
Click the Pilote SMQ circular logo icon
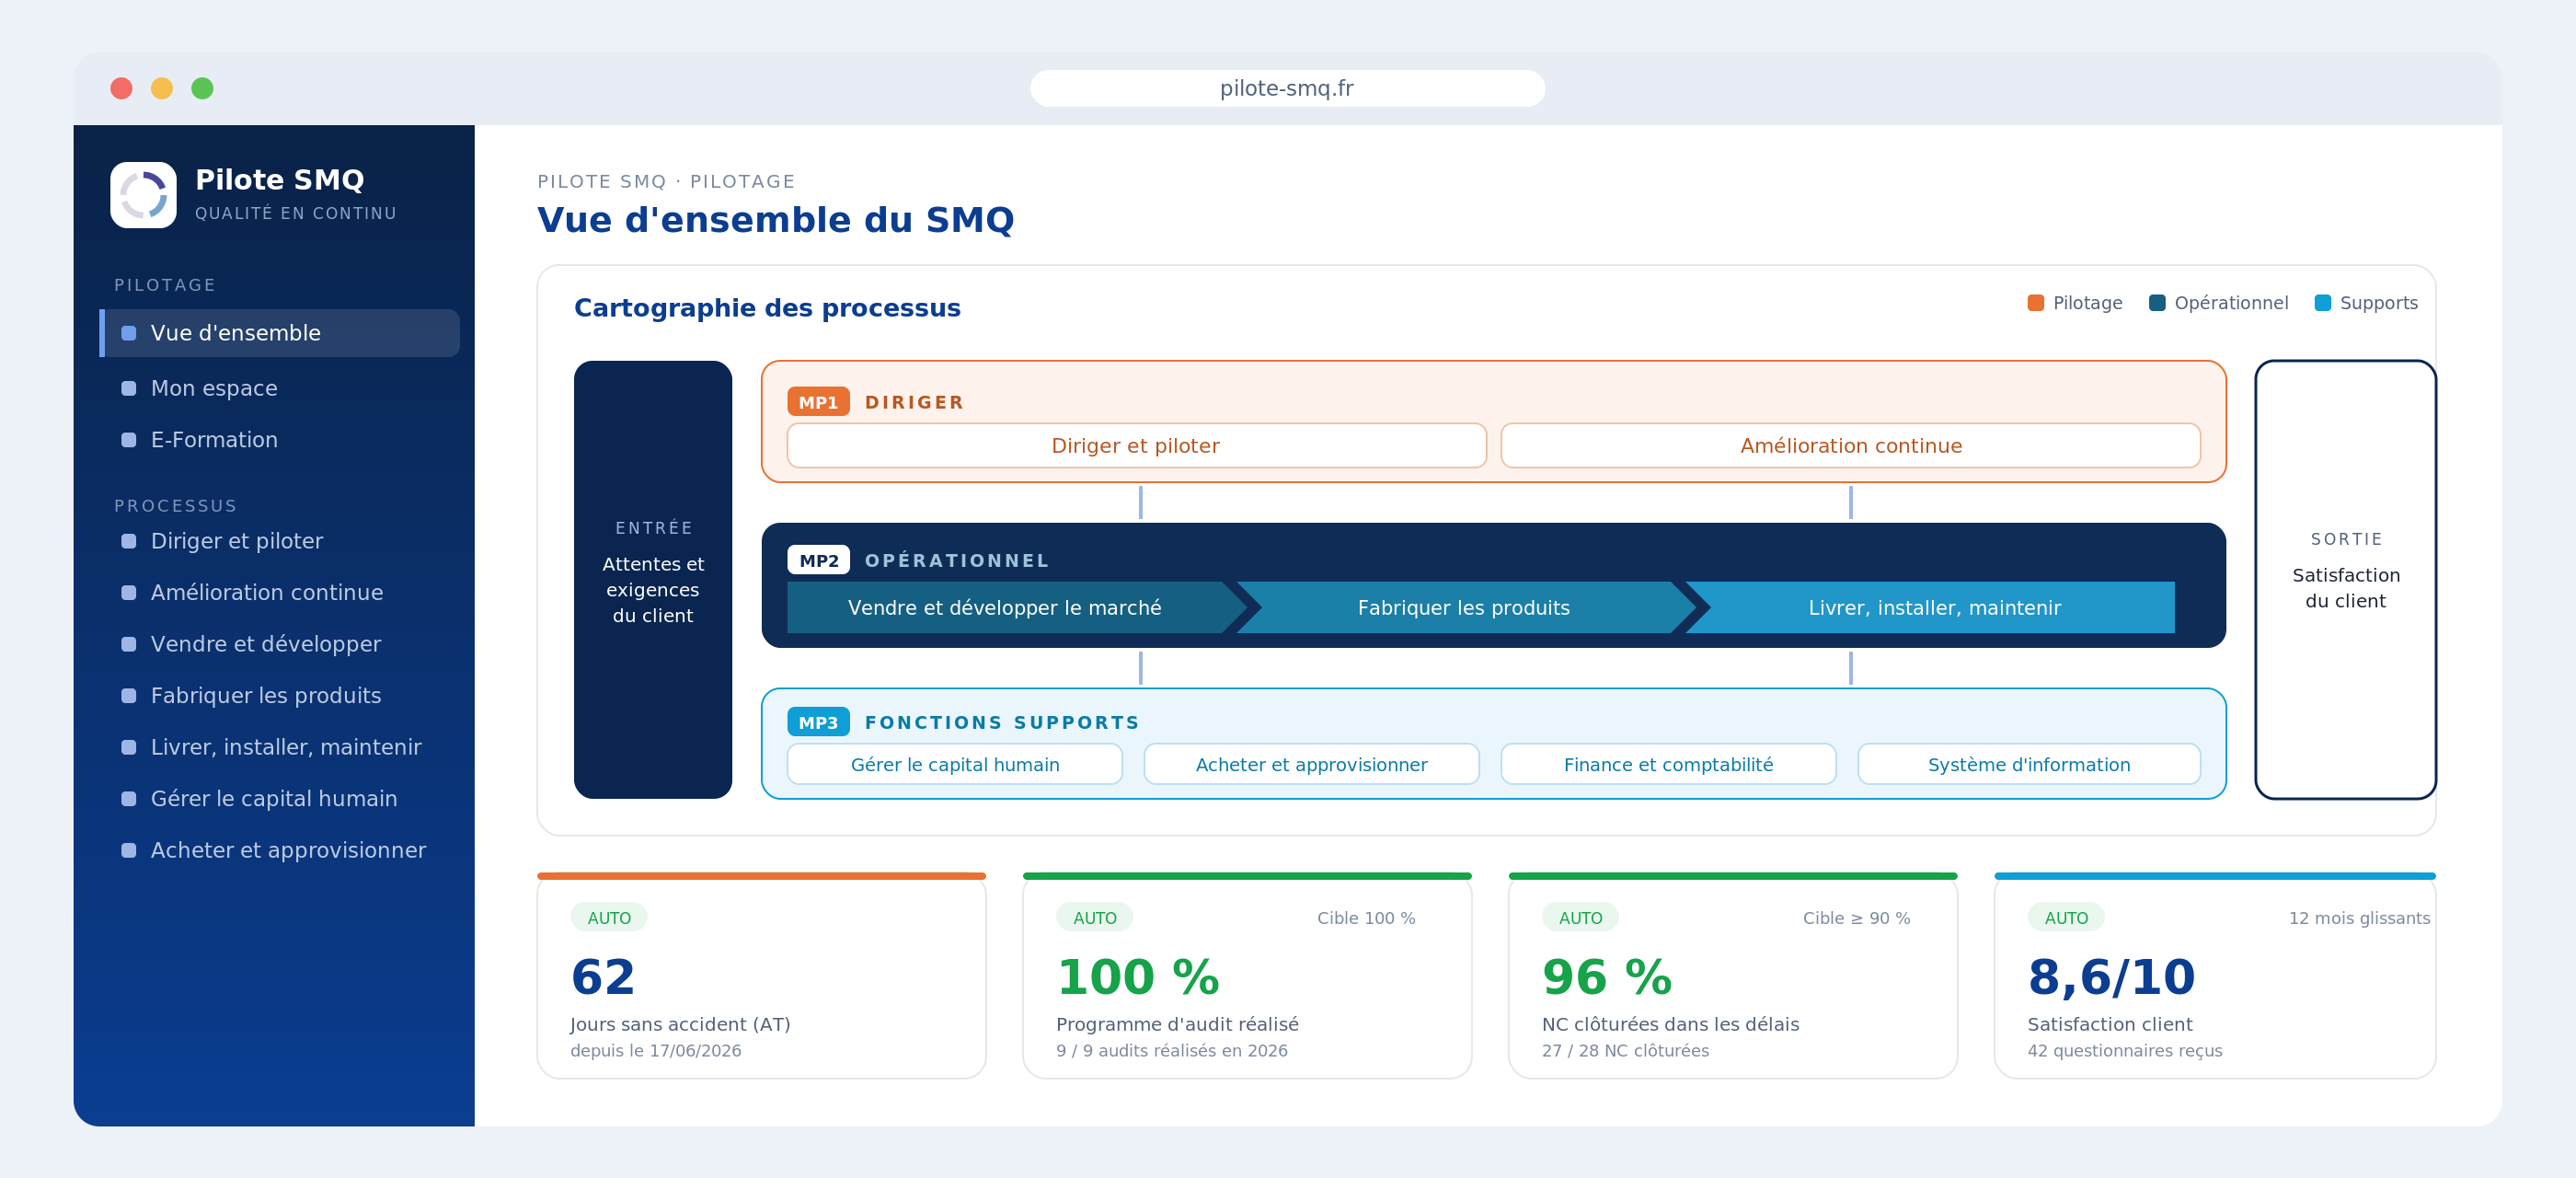coord(143,195)
